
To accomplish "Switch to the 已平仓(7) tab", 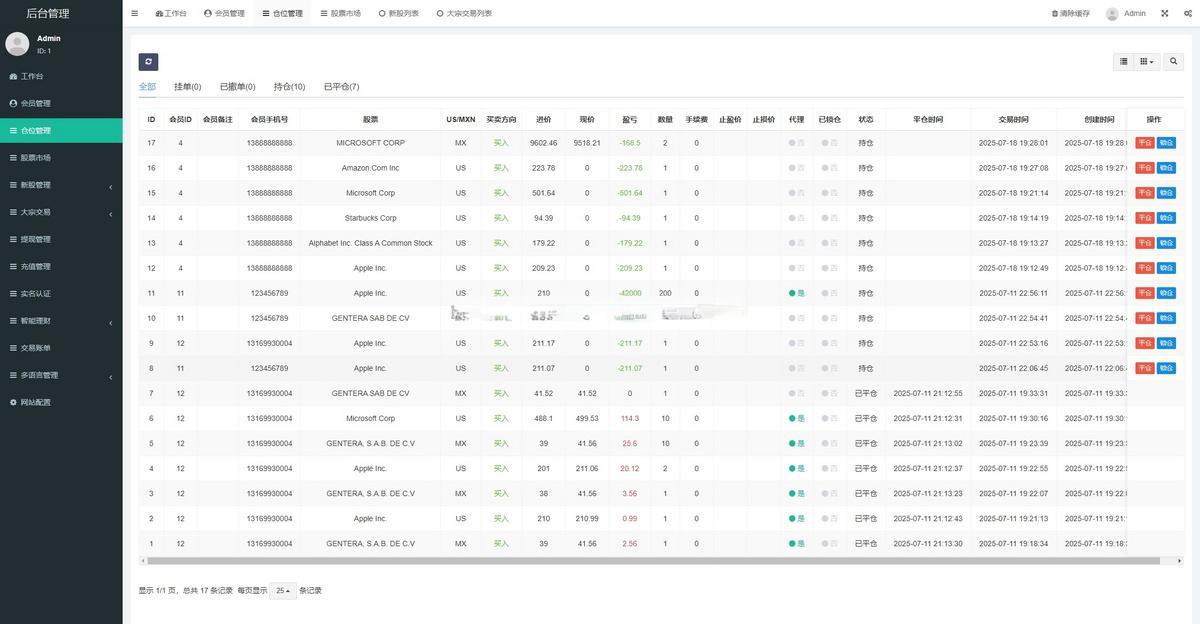I will click(x=341, y=87).
